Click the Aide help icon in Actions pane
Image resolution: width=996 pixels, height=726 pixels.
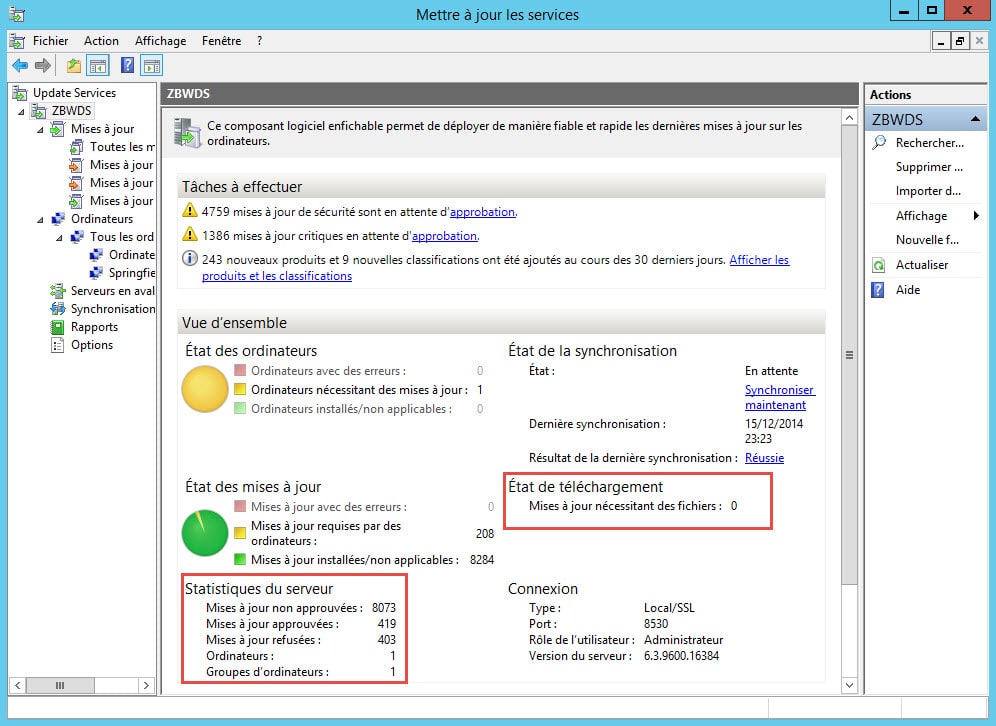[879, 290]
